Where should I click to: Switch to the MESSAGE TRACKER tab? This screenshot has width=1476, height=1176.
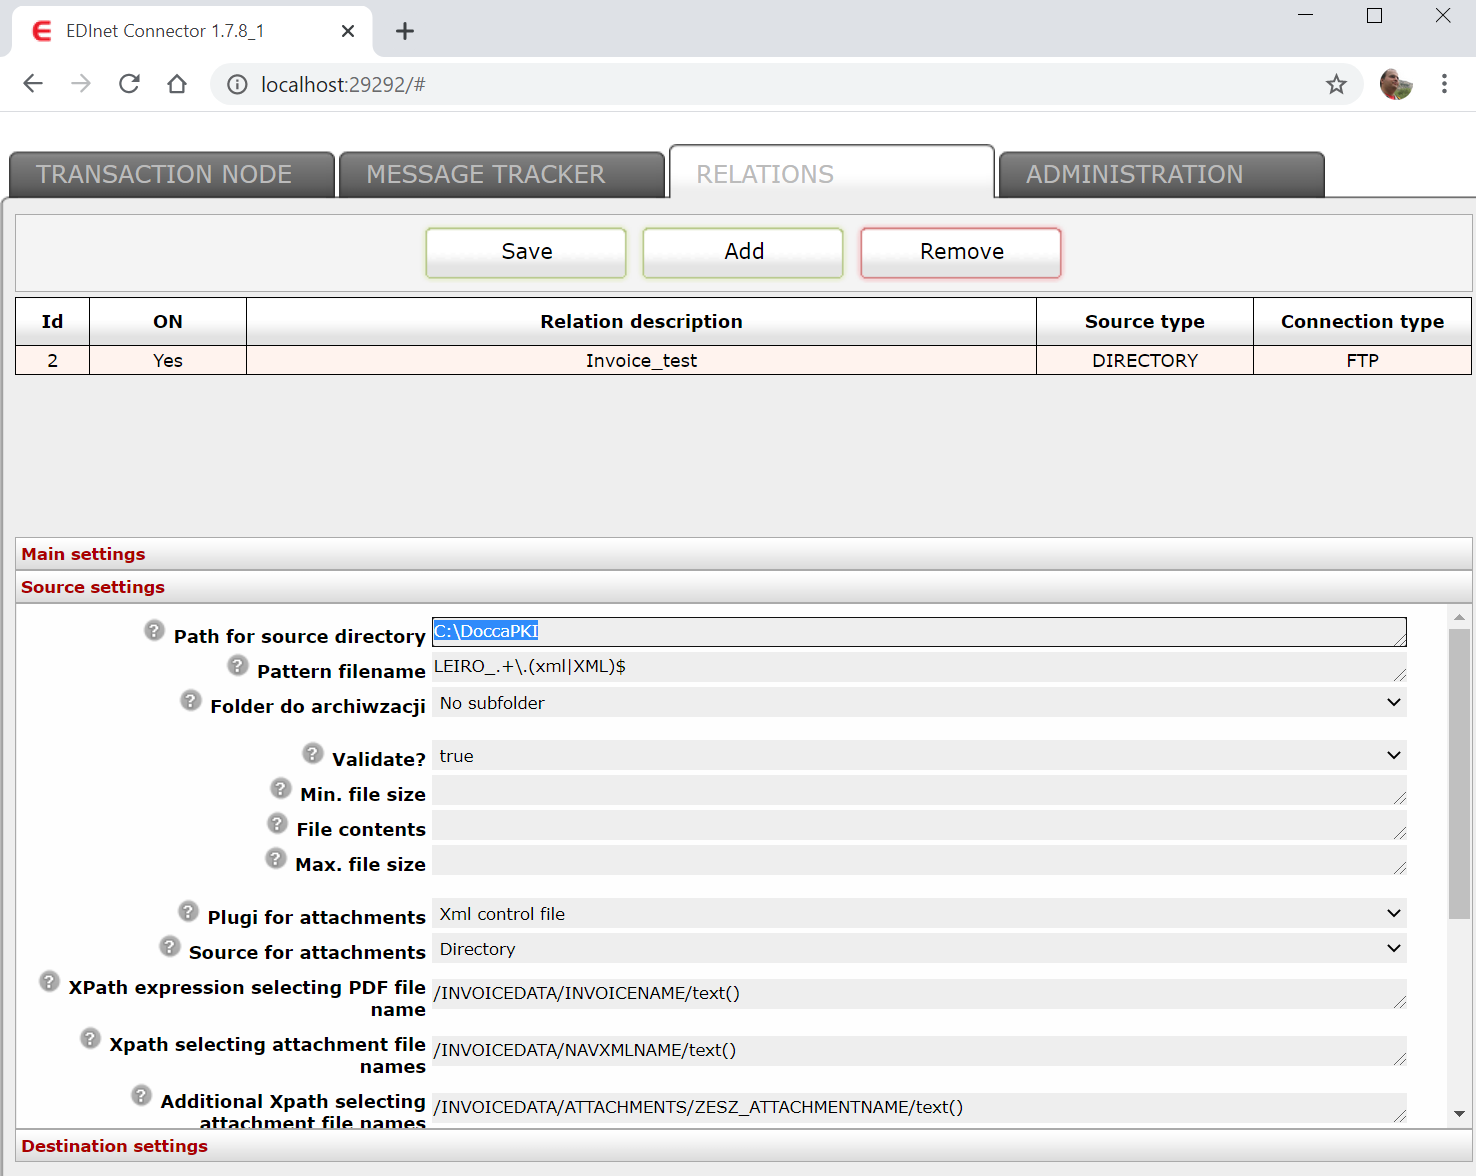(x=502, y=175)
